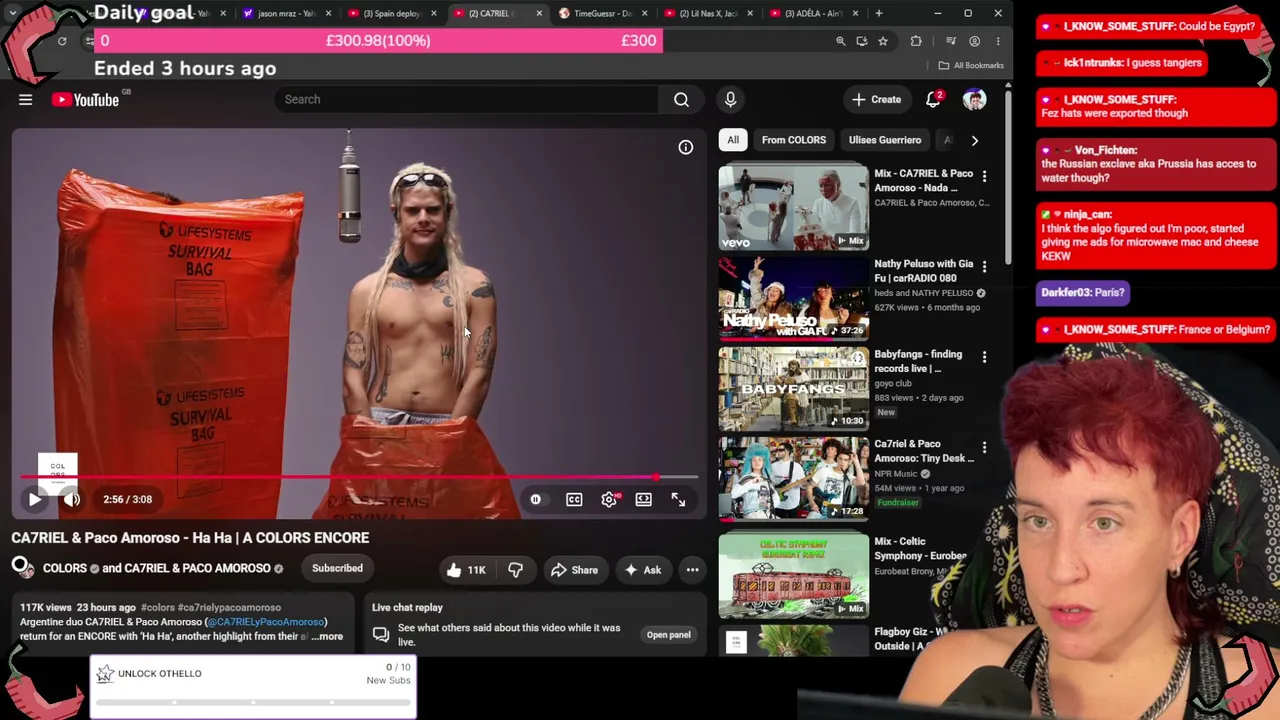Image resolution: width=1280 pixels, height=720 pixels.
Task: Ask about this video
Action: point(642,570)
